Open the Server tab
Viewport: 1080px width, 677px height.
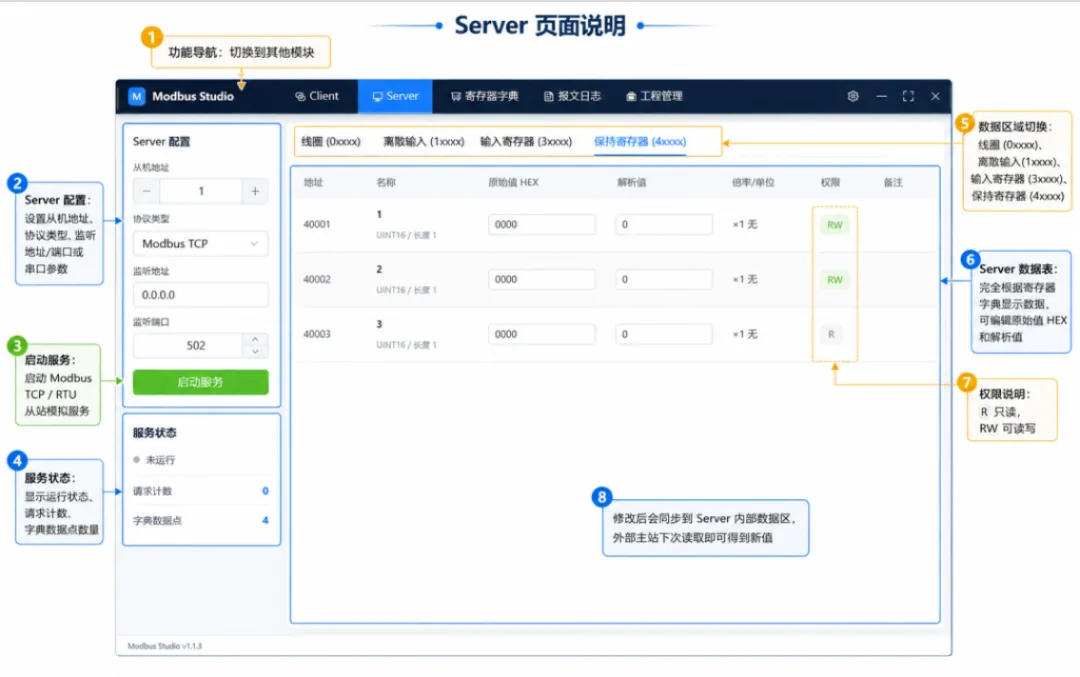[x=395, y=96]
